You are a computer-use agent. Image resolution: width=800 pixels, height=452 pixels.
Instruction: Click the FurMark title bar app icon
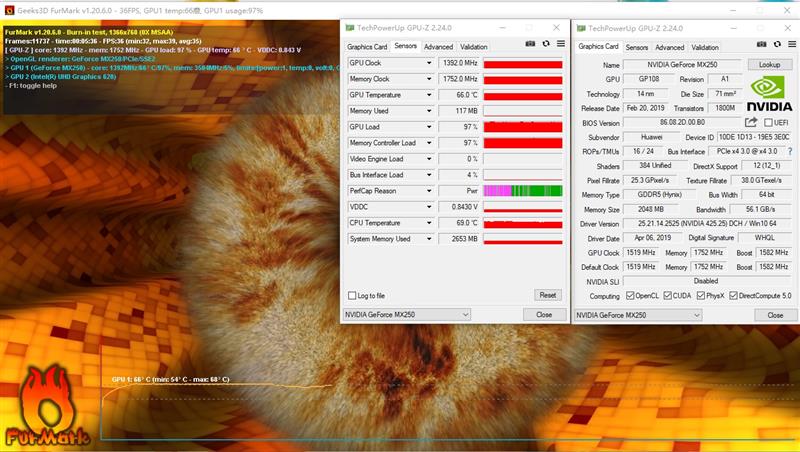(9, 10)
